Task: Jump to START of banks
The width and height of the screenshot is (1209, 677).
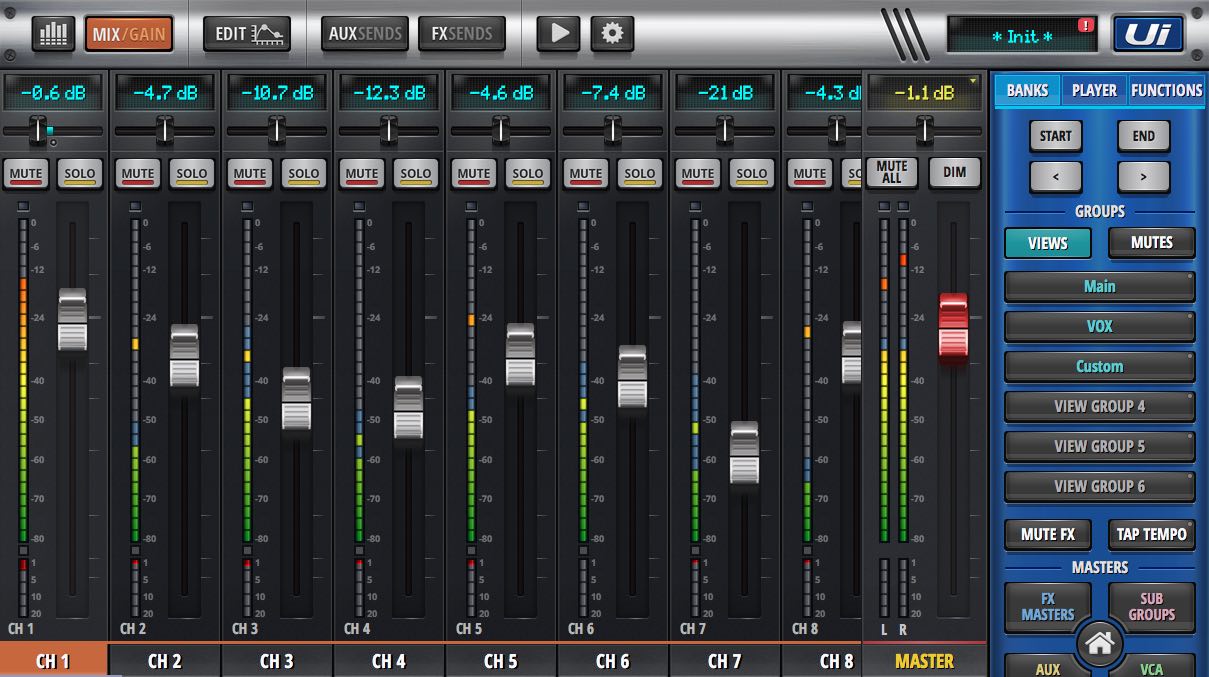Action: 1055,136
